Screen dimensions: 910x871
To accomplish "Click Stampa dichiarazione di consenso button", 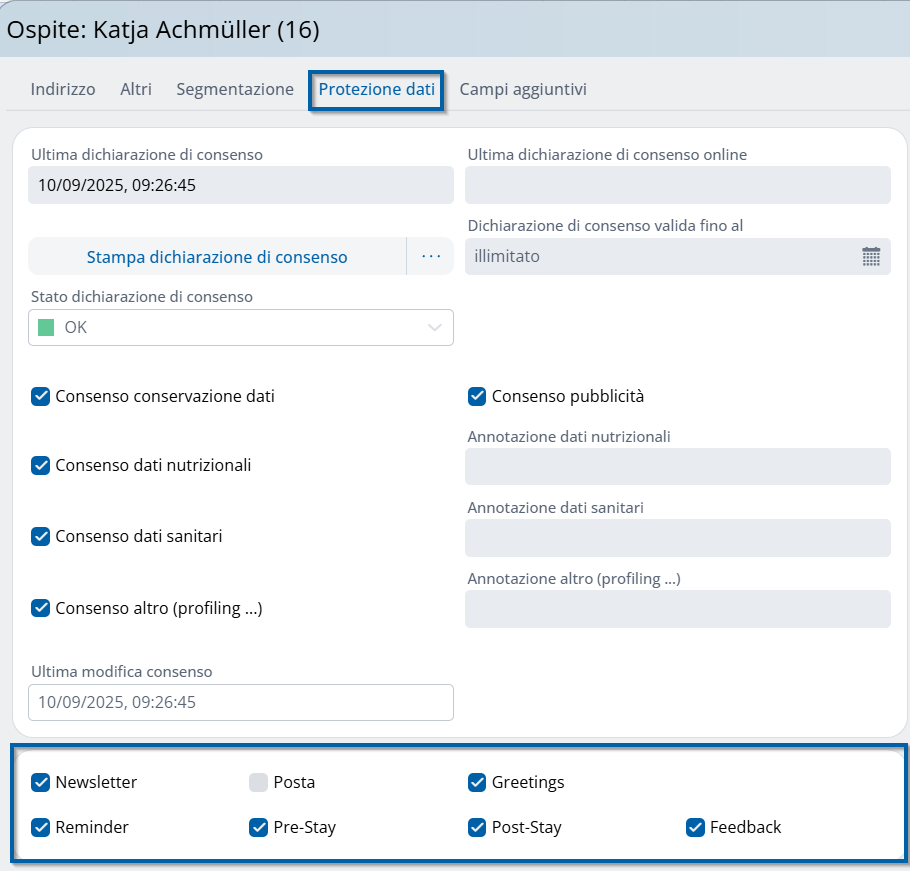I will 217,257.
